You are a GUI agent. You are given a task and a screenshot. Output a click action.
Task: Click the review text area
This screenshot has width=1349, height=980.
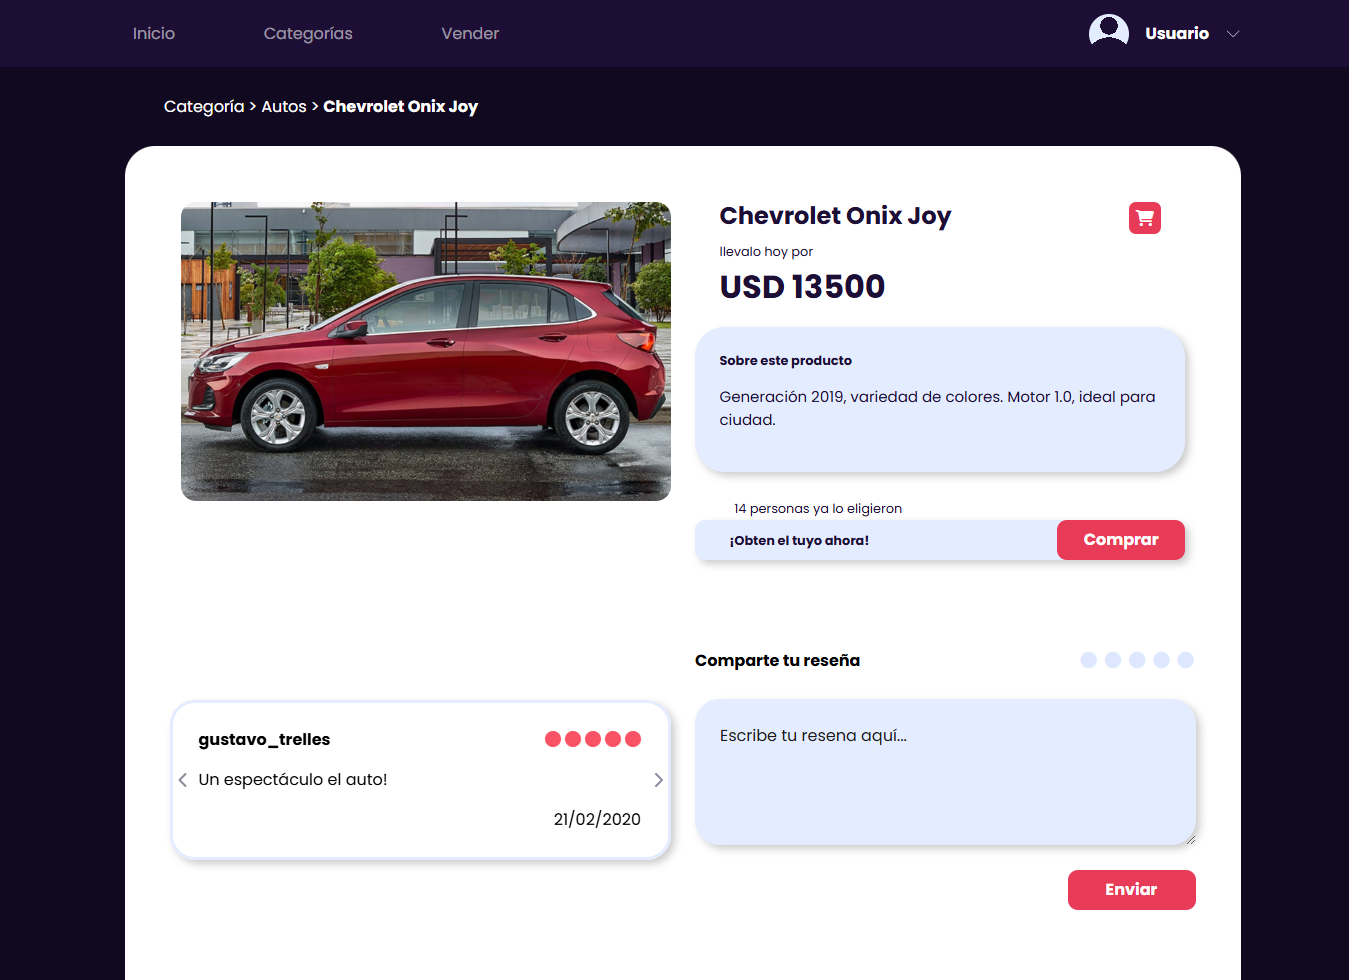point(945,772)
